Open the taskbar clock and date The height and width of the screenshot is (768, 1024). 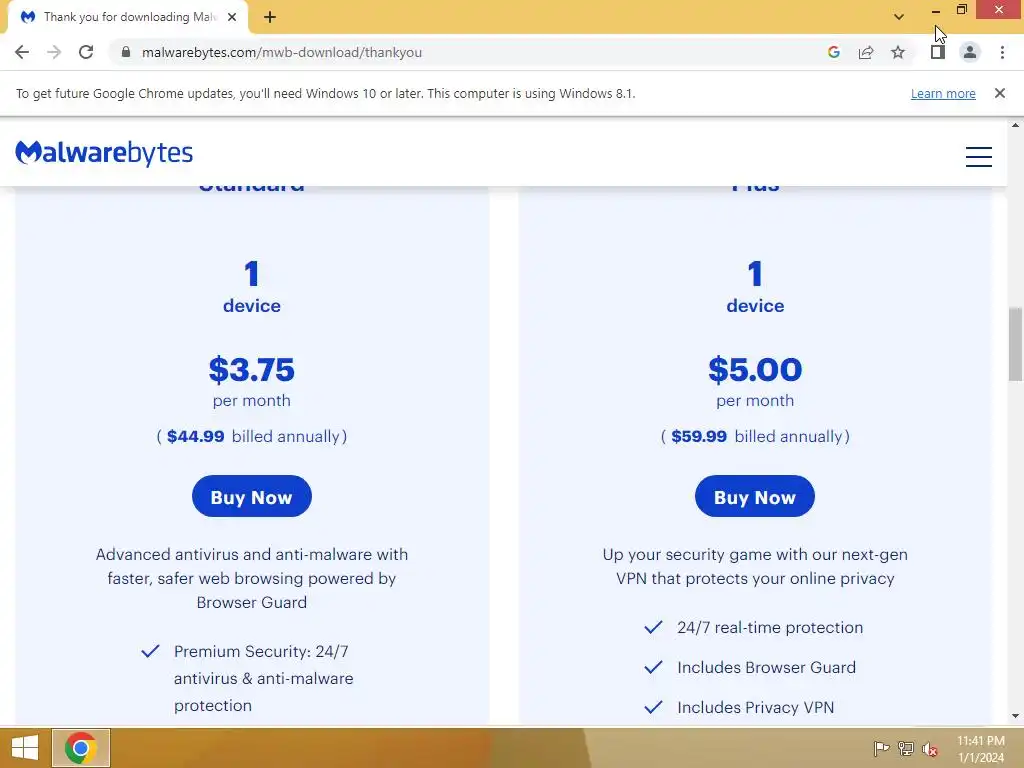pyautogui.click(x=981, y=749)
